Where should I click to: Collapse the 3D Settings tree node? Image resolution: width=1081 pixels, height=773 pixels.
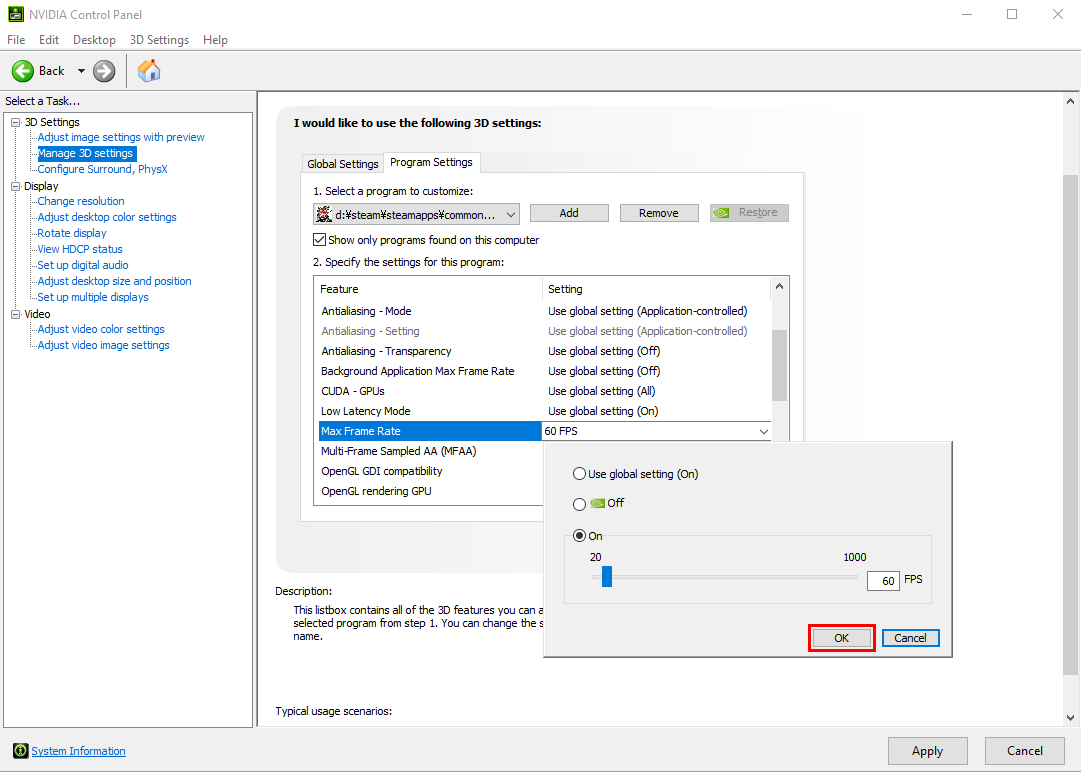point(15,122)
